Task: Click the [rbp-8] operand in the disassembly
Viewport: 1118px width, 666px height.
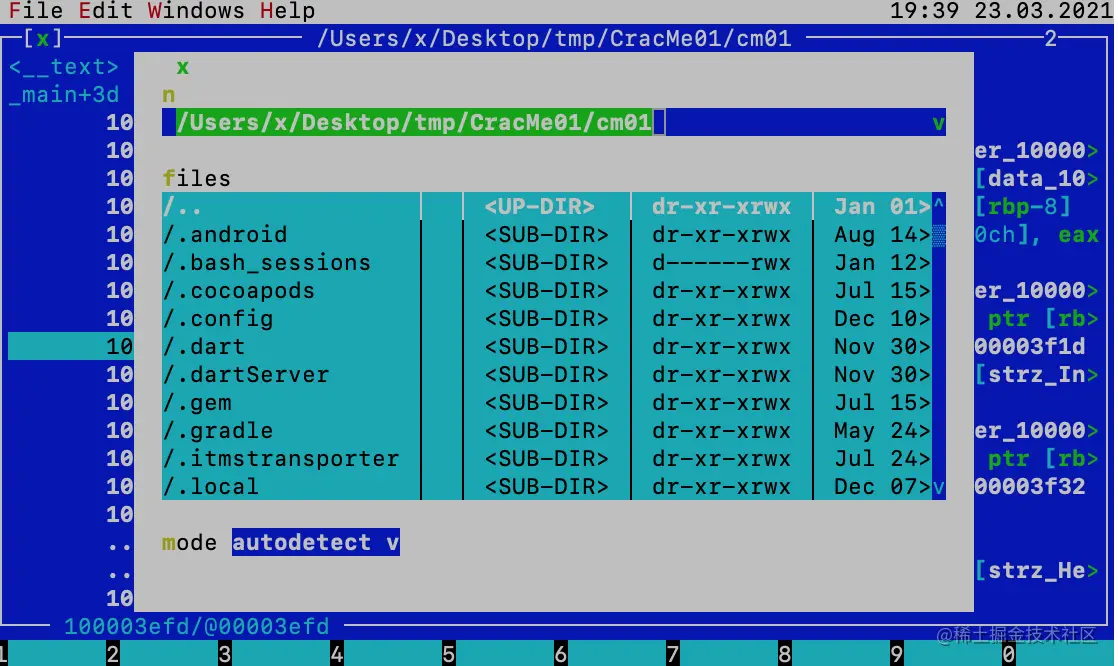Action: [x=1022, y=207]
